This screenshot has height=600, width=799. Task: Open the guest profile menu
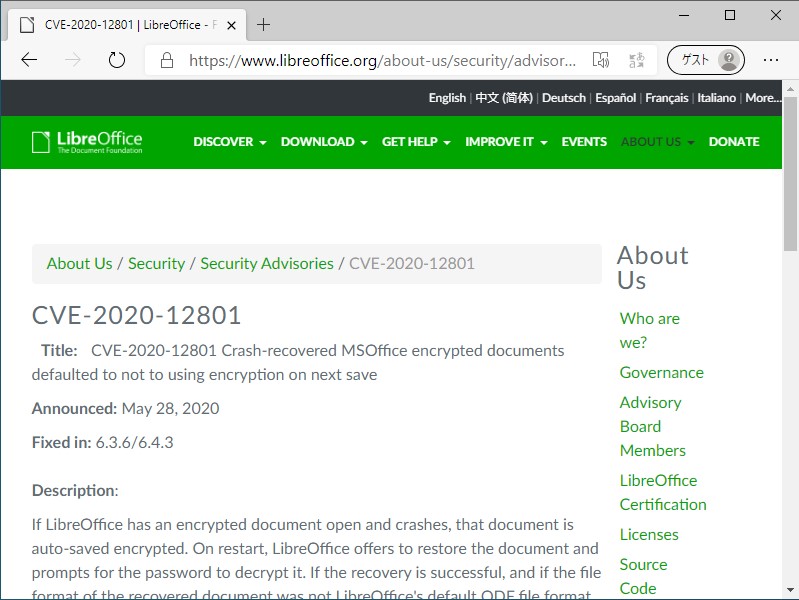pyautogui.click(x=706, y=60)
